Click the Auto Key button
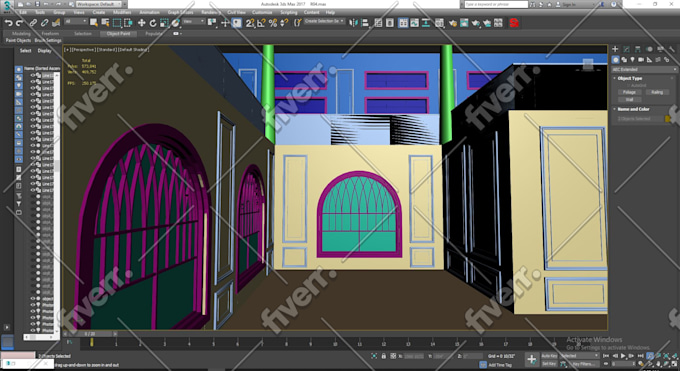680x371 pixels. click(549, 356)
